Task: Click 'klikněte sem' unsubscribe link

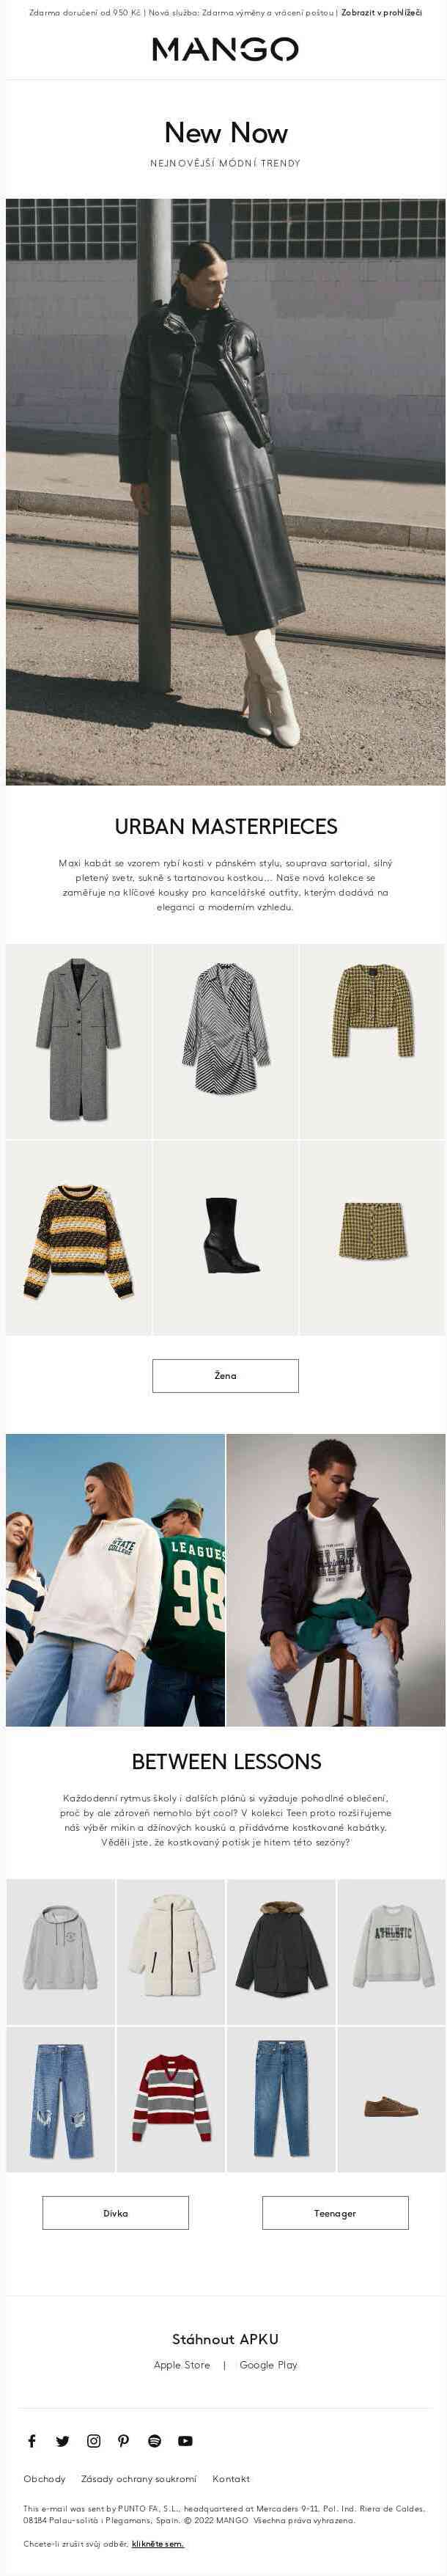Action: pos(158,2543)
